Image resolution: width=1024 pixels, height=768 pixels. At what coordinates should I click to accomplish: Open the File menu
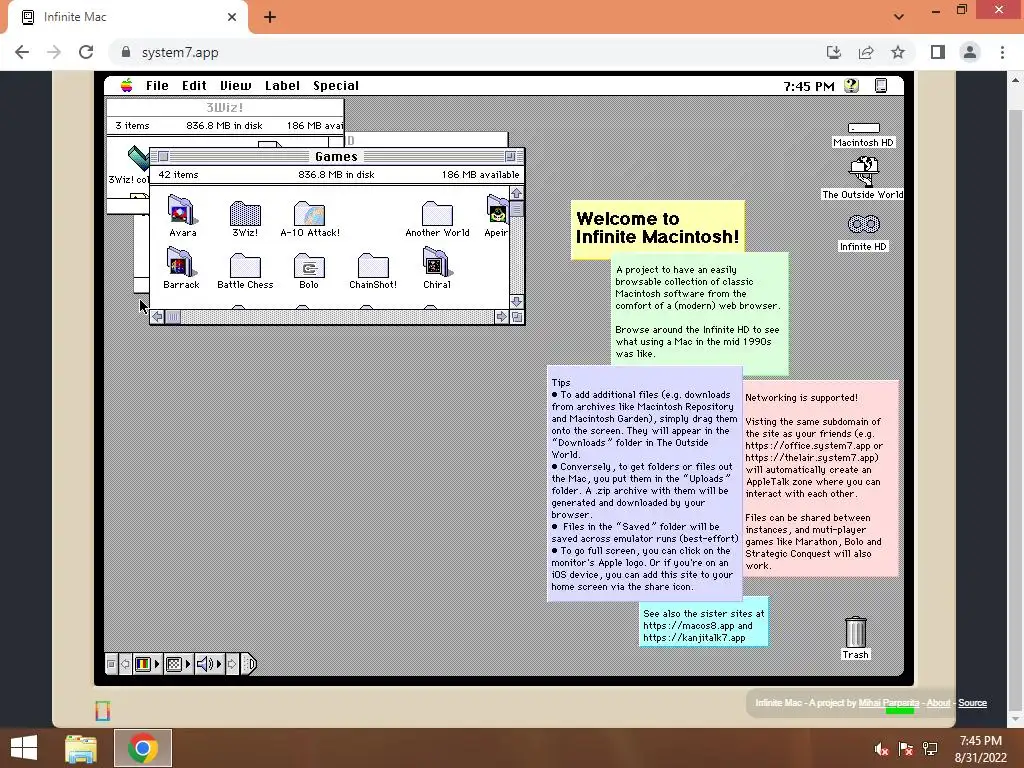pyautogui.click(x=157, y=86)
